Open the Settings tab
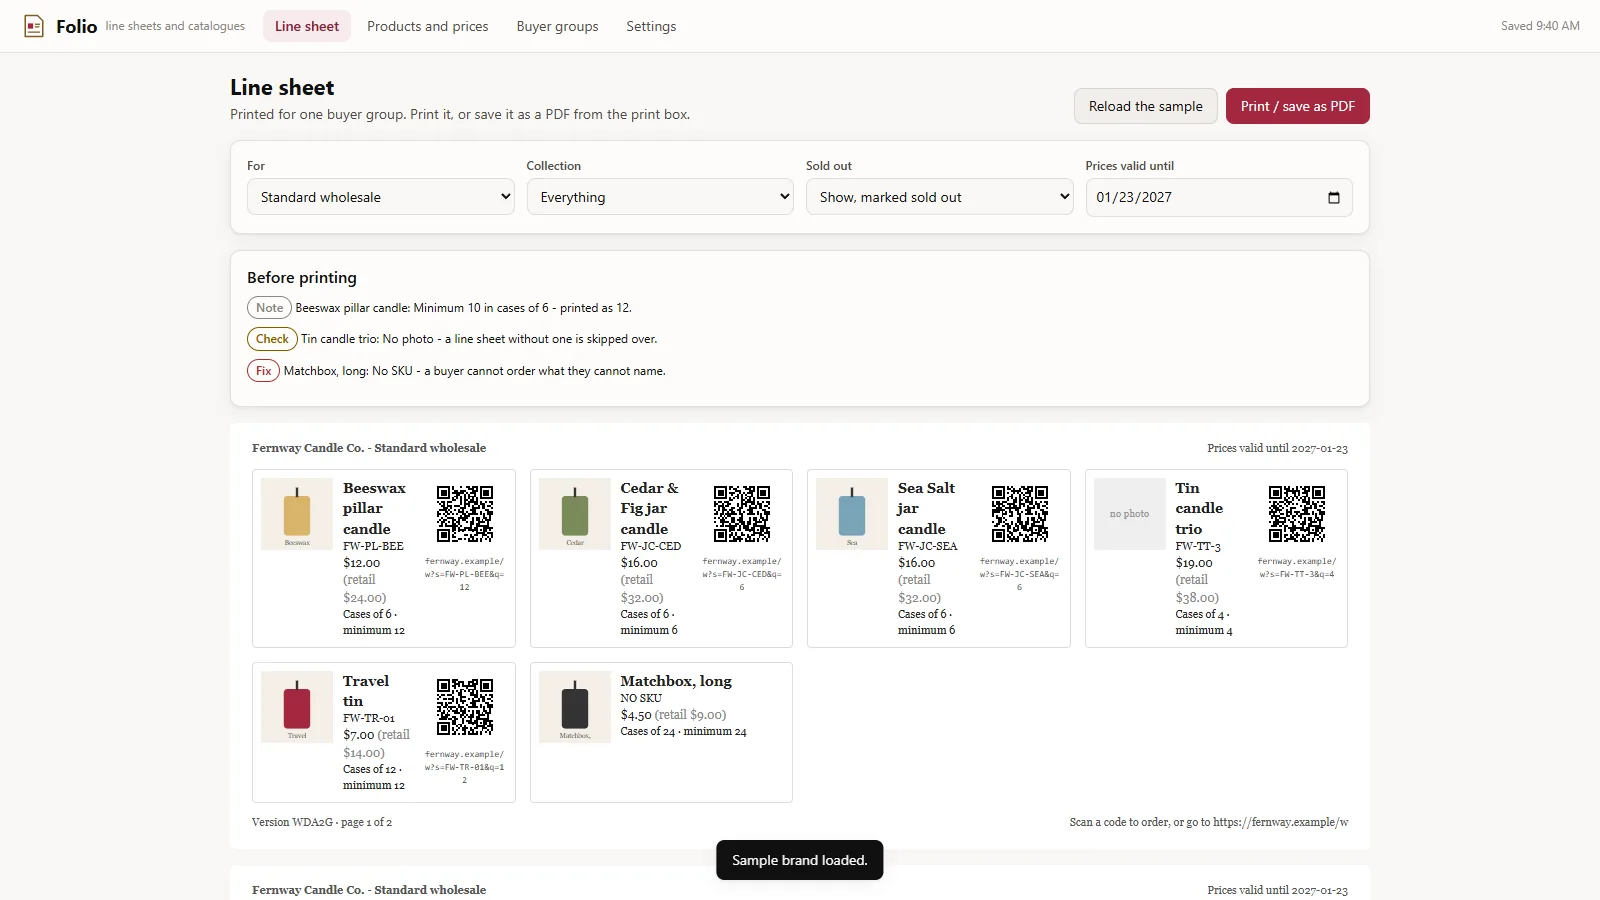This screenshot has height=900, width=1600. [x=651, y=26]
